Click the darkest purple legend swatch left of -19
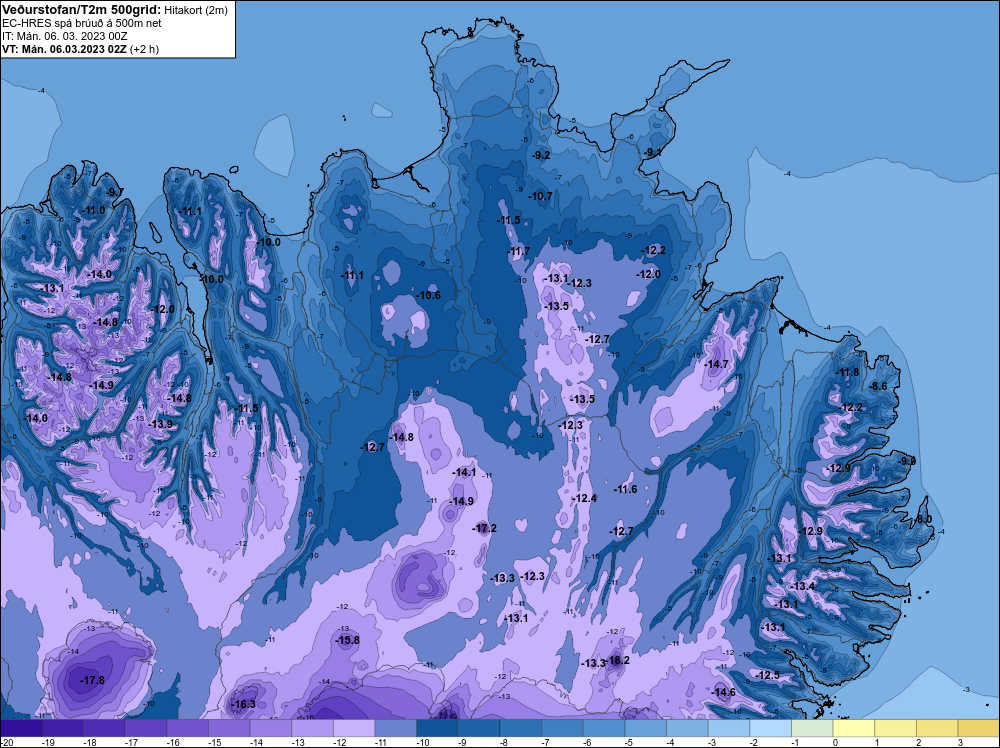This screenshot has width=1000, height=748. tap(21, 728)
